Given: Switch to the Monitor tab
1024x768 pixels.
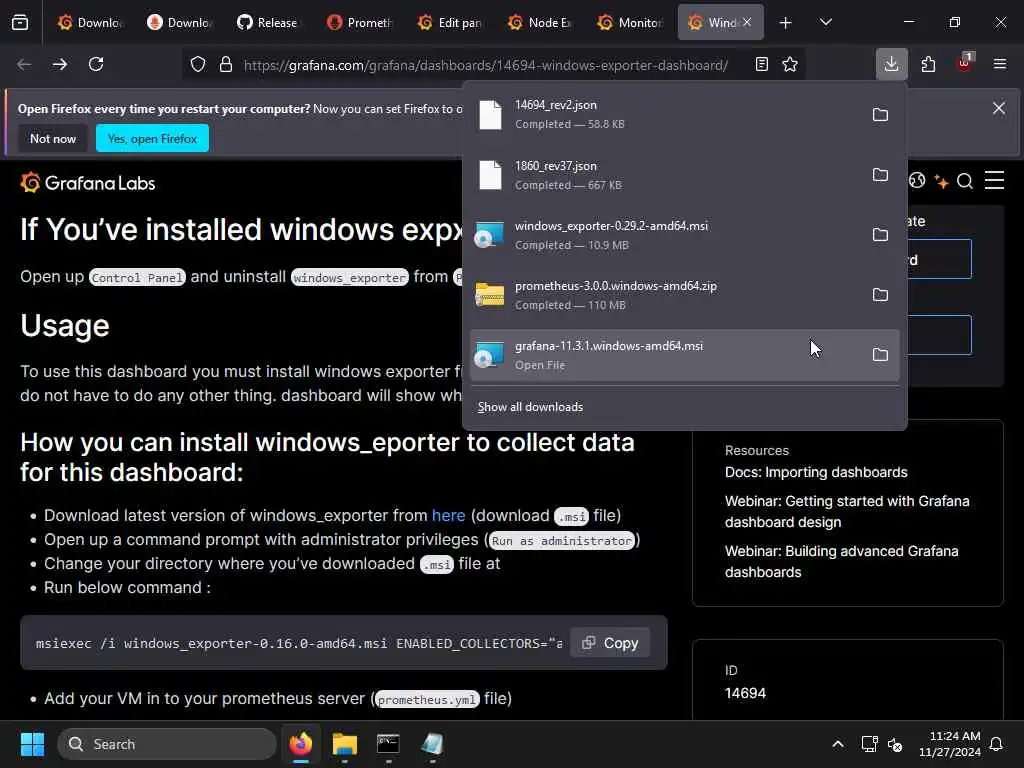Looking at the screenshot, I should coord(630,23).
